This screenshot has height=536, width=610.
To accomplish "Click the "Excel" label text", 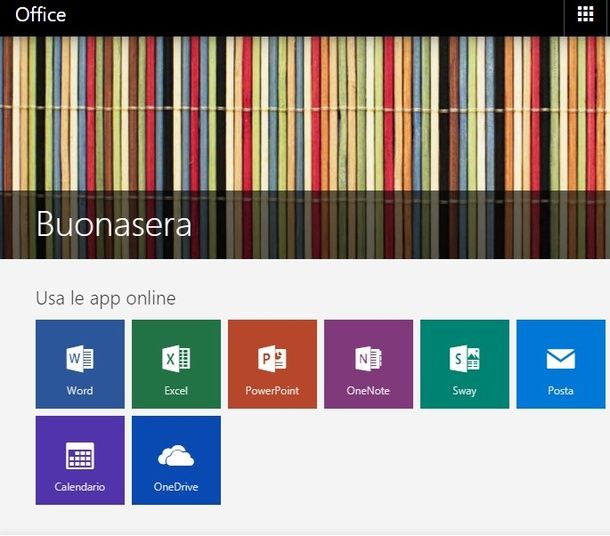I will tap(176, 391).
